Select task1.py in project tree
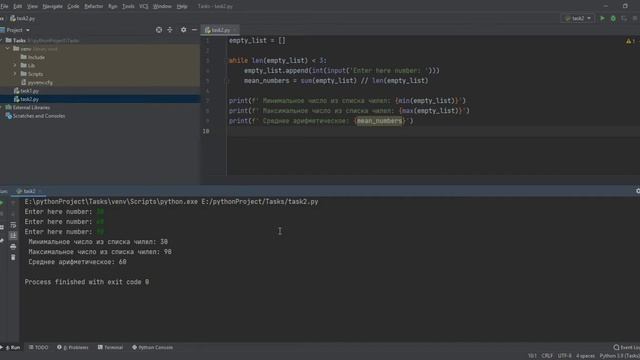Image resolution: width=640 pixels, height=360 pixels. pyautogui.click(x=26, y=91)
